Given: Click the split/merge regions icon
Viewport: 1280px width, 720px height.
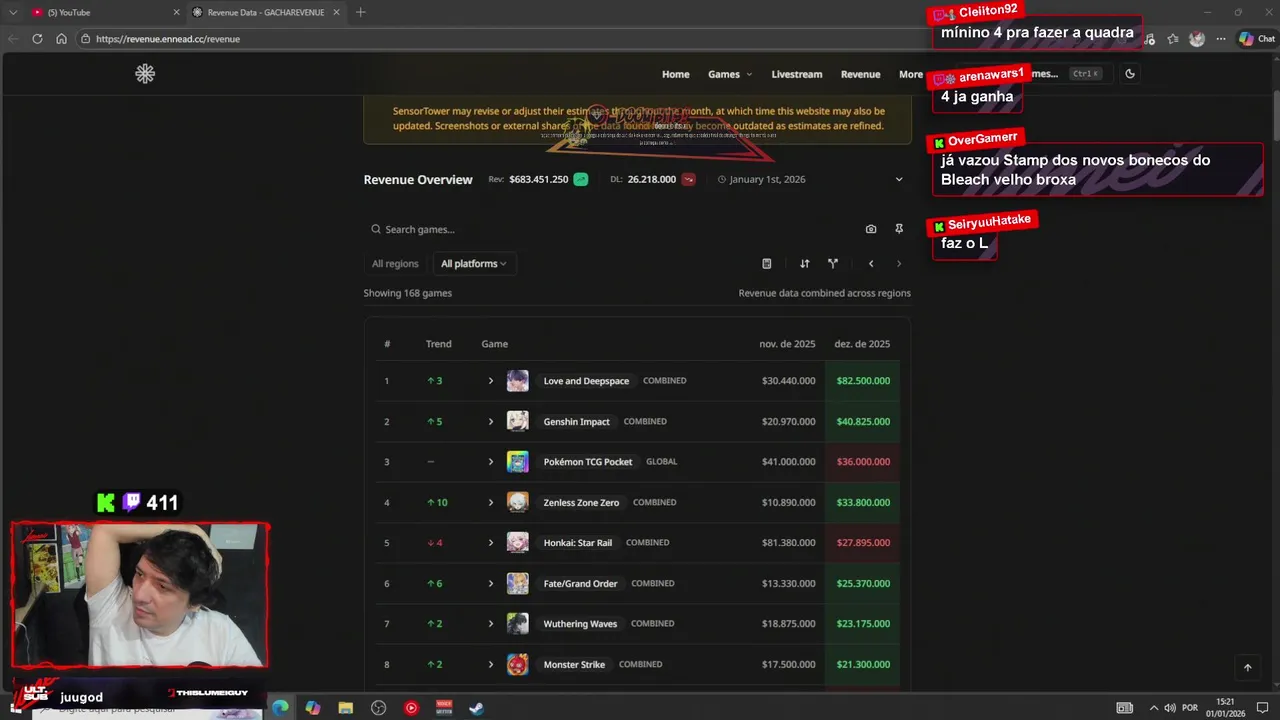Looking at the screenshot, I should coord(833,264).
